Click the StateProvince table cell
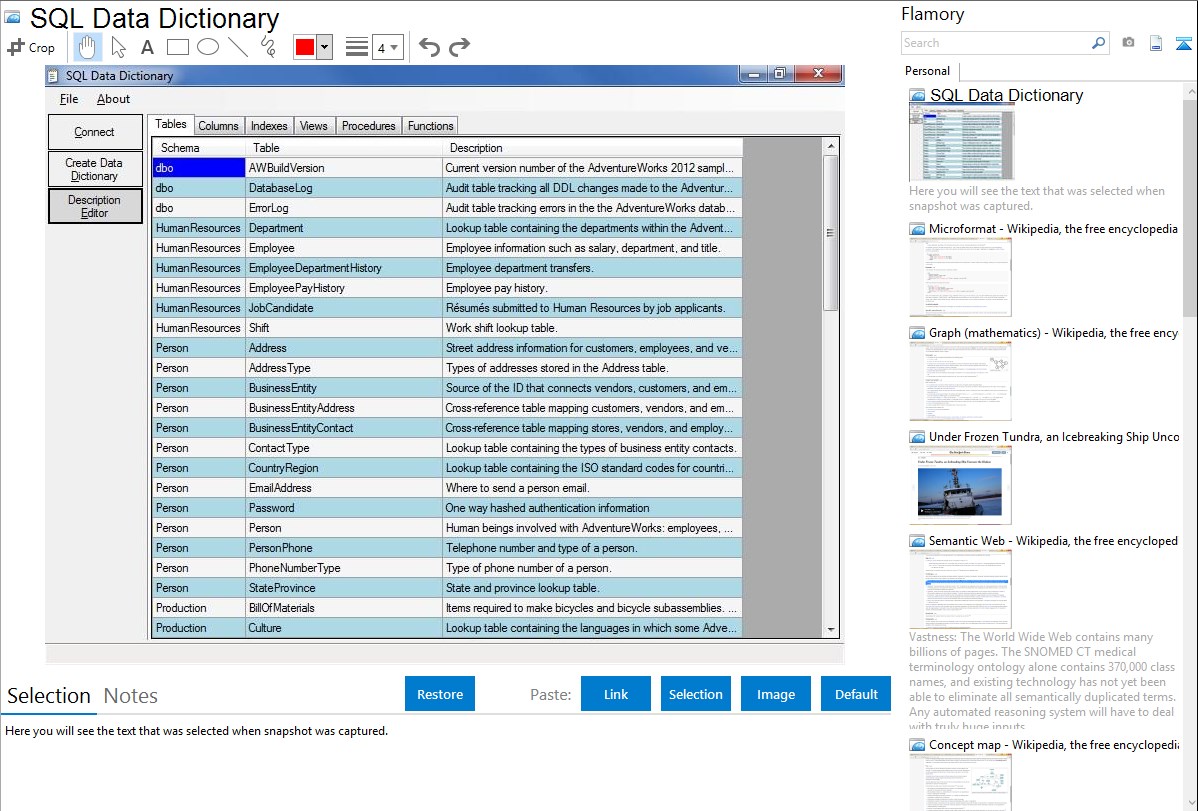The width and height of the screenshot is (1198, 811). (x=344, y=588)
